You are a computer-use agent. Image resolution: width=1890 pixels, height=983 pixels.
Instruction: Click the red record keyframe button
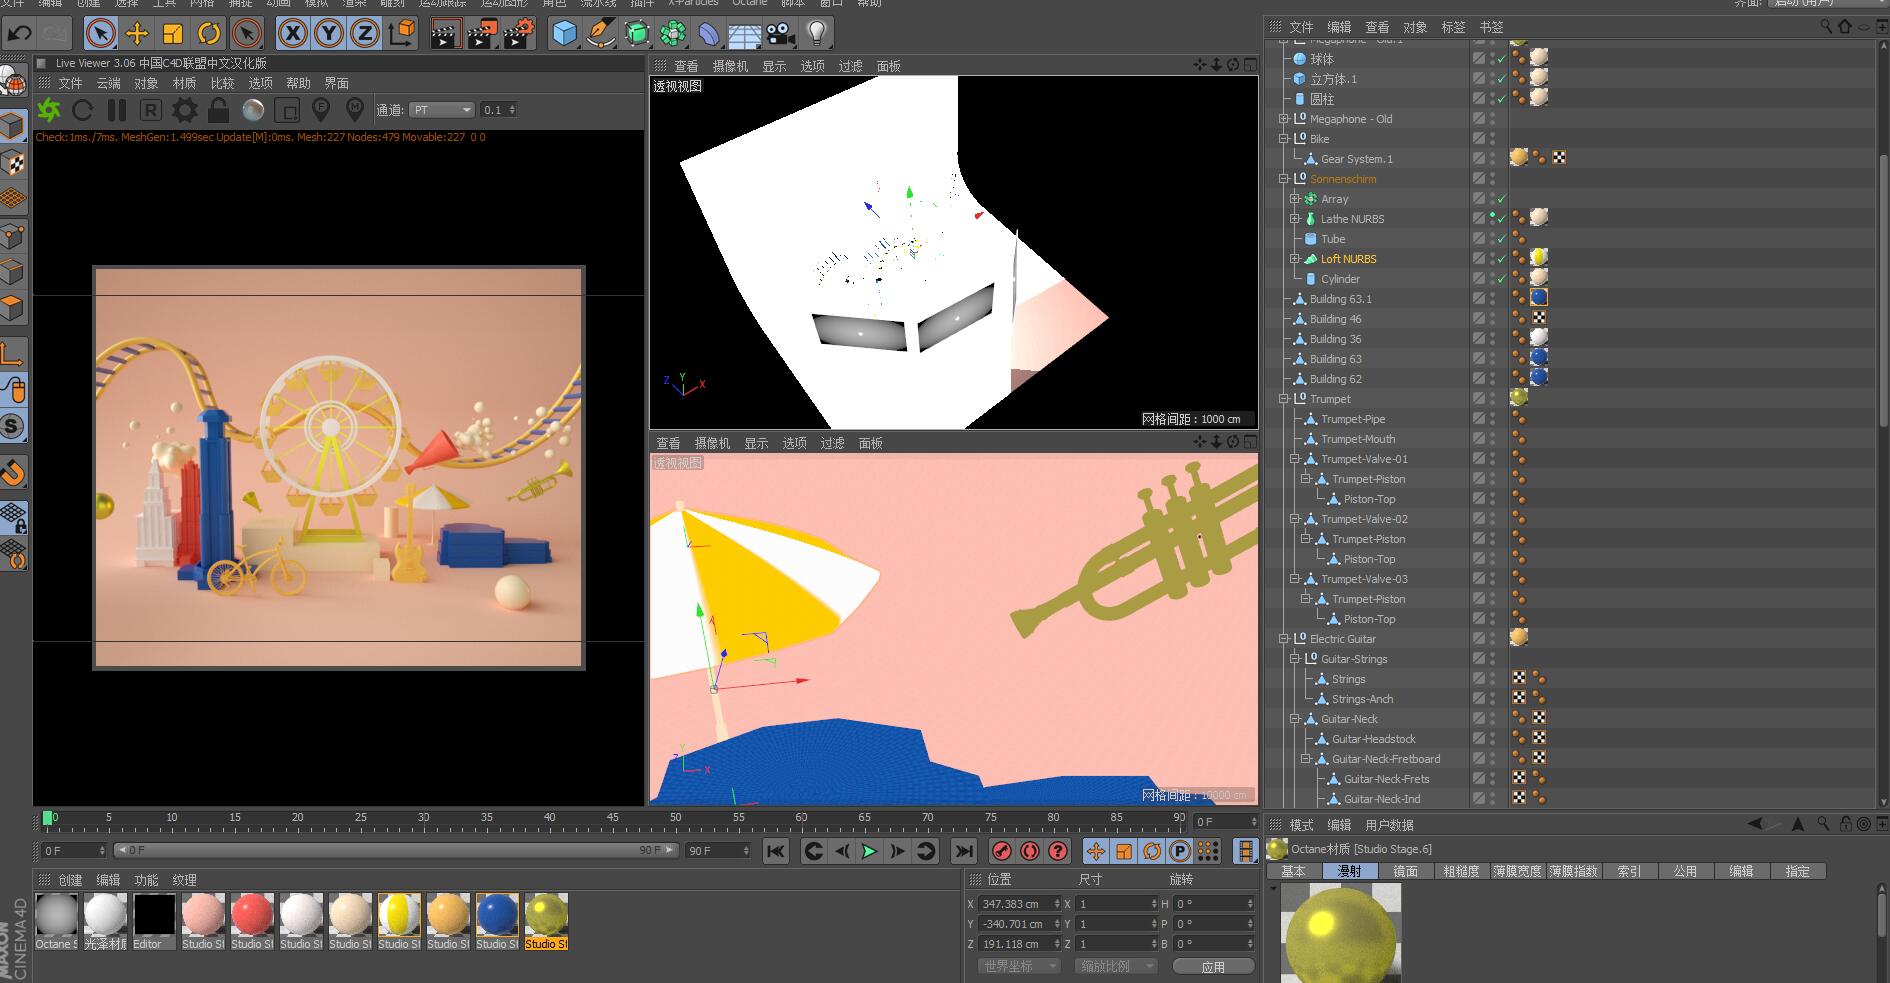point(1001,851)
